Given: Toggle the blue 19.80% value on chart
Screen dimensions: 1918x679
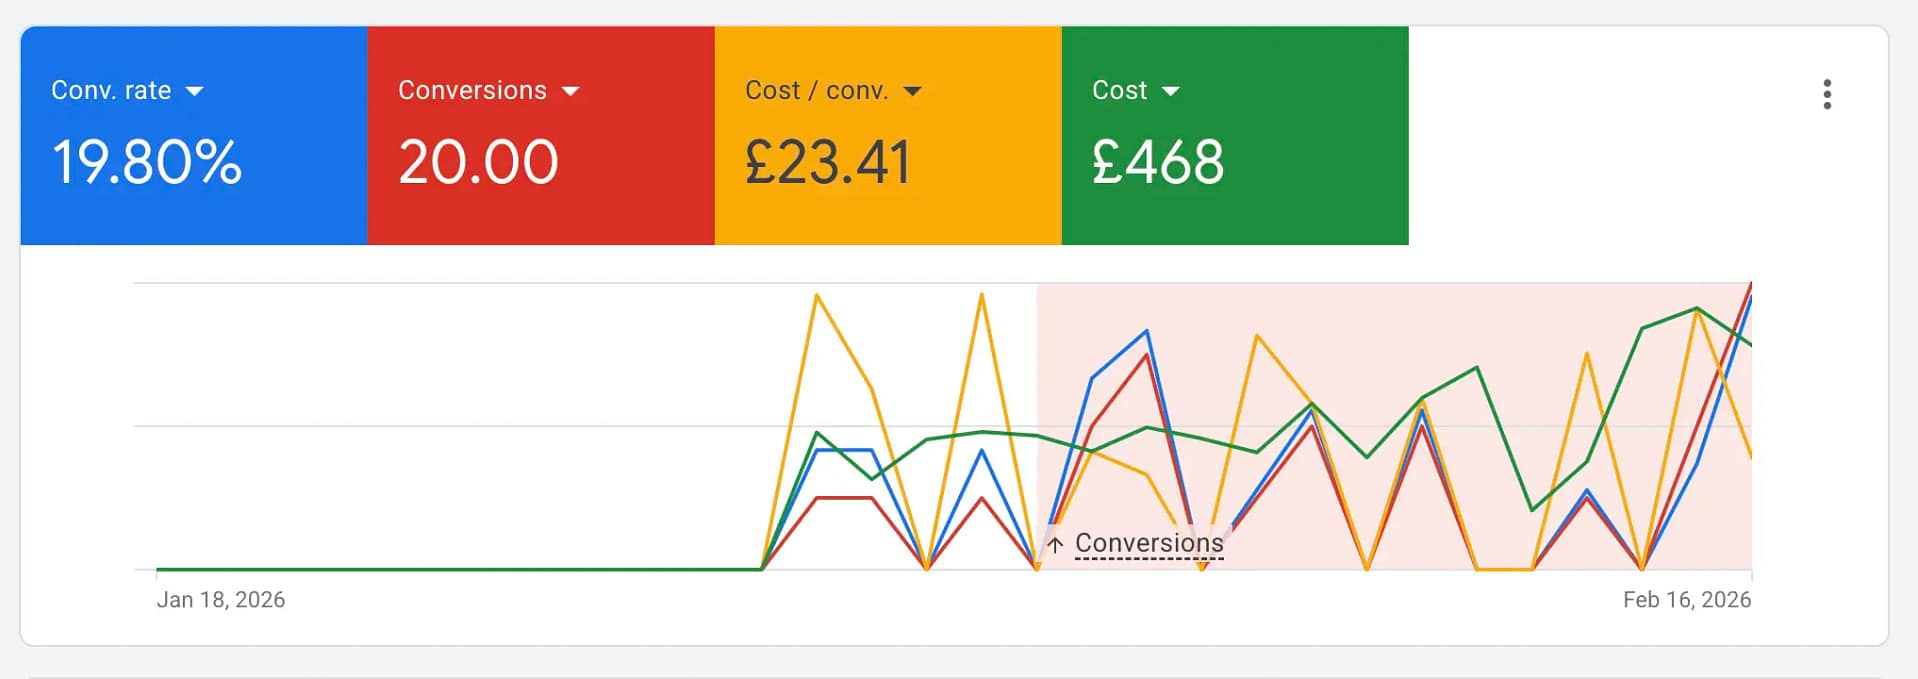Looking at the screenshot, I should click(x=147, y=162).
